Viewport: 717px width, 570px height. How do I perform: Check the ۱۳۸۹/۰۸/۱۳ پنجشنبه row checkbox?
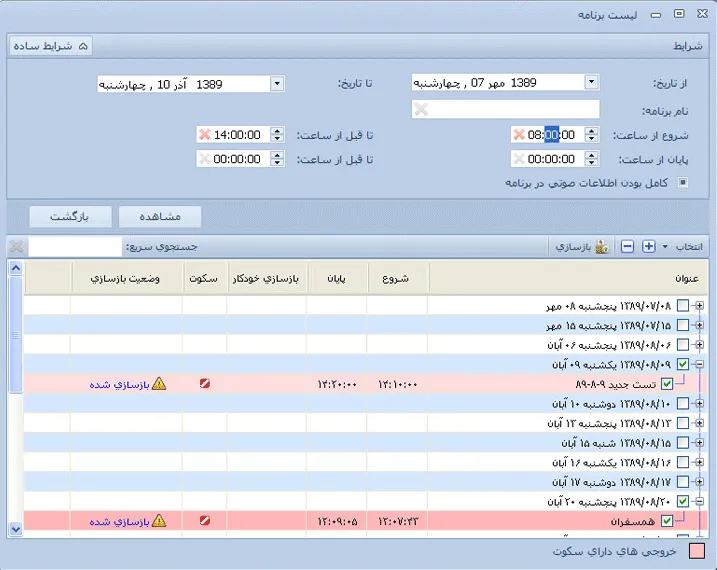tap(683, 423)
